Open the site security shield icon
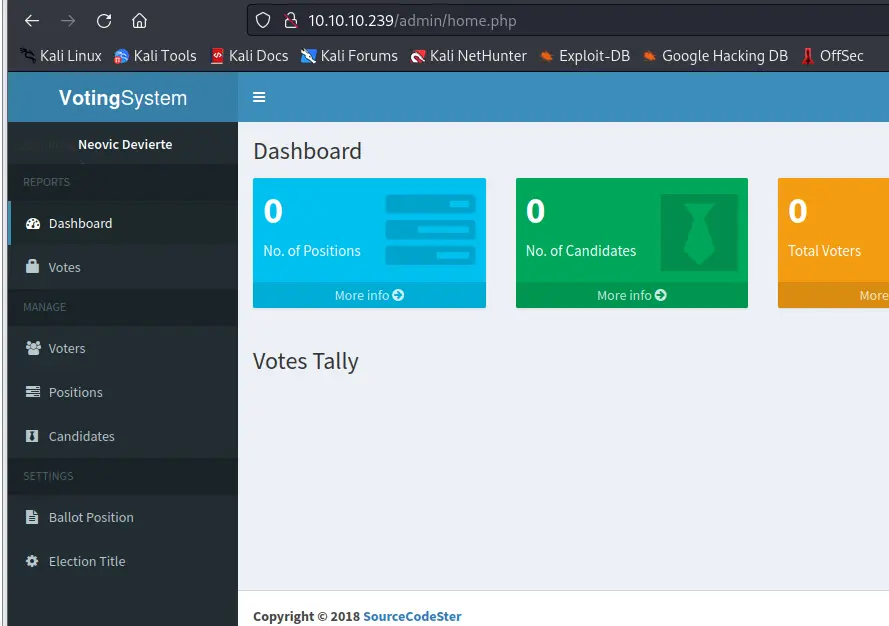 point(263,20)
